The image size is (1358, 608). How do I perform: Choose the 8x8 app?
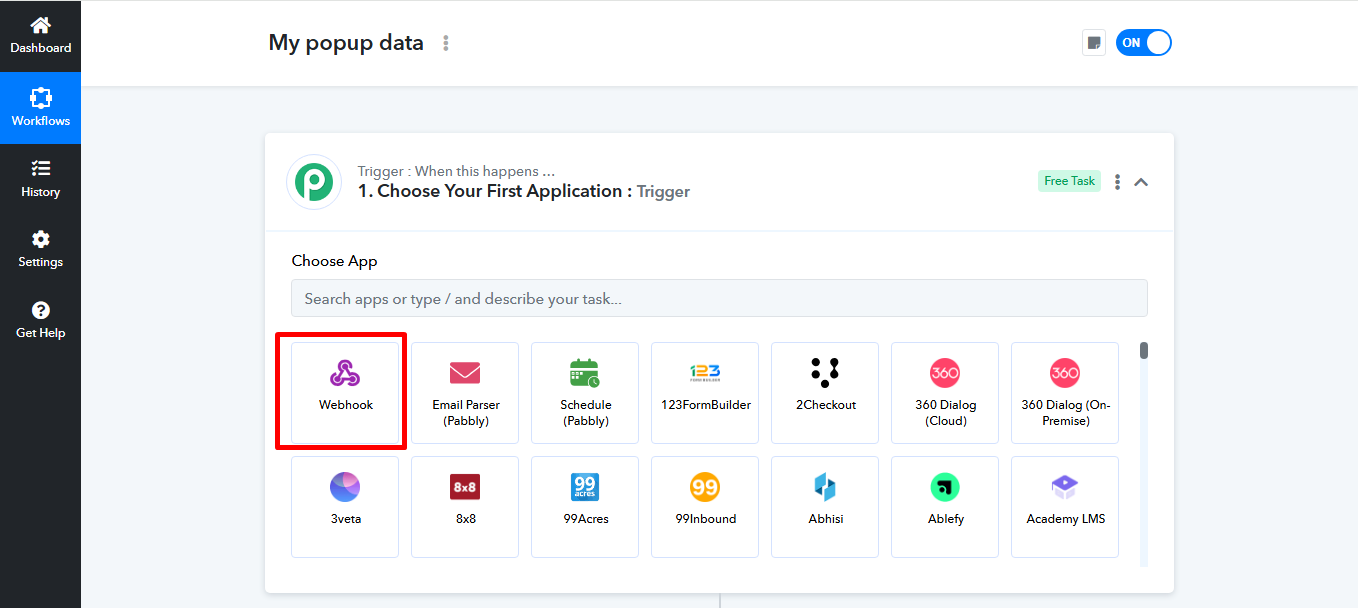[464, 506]
